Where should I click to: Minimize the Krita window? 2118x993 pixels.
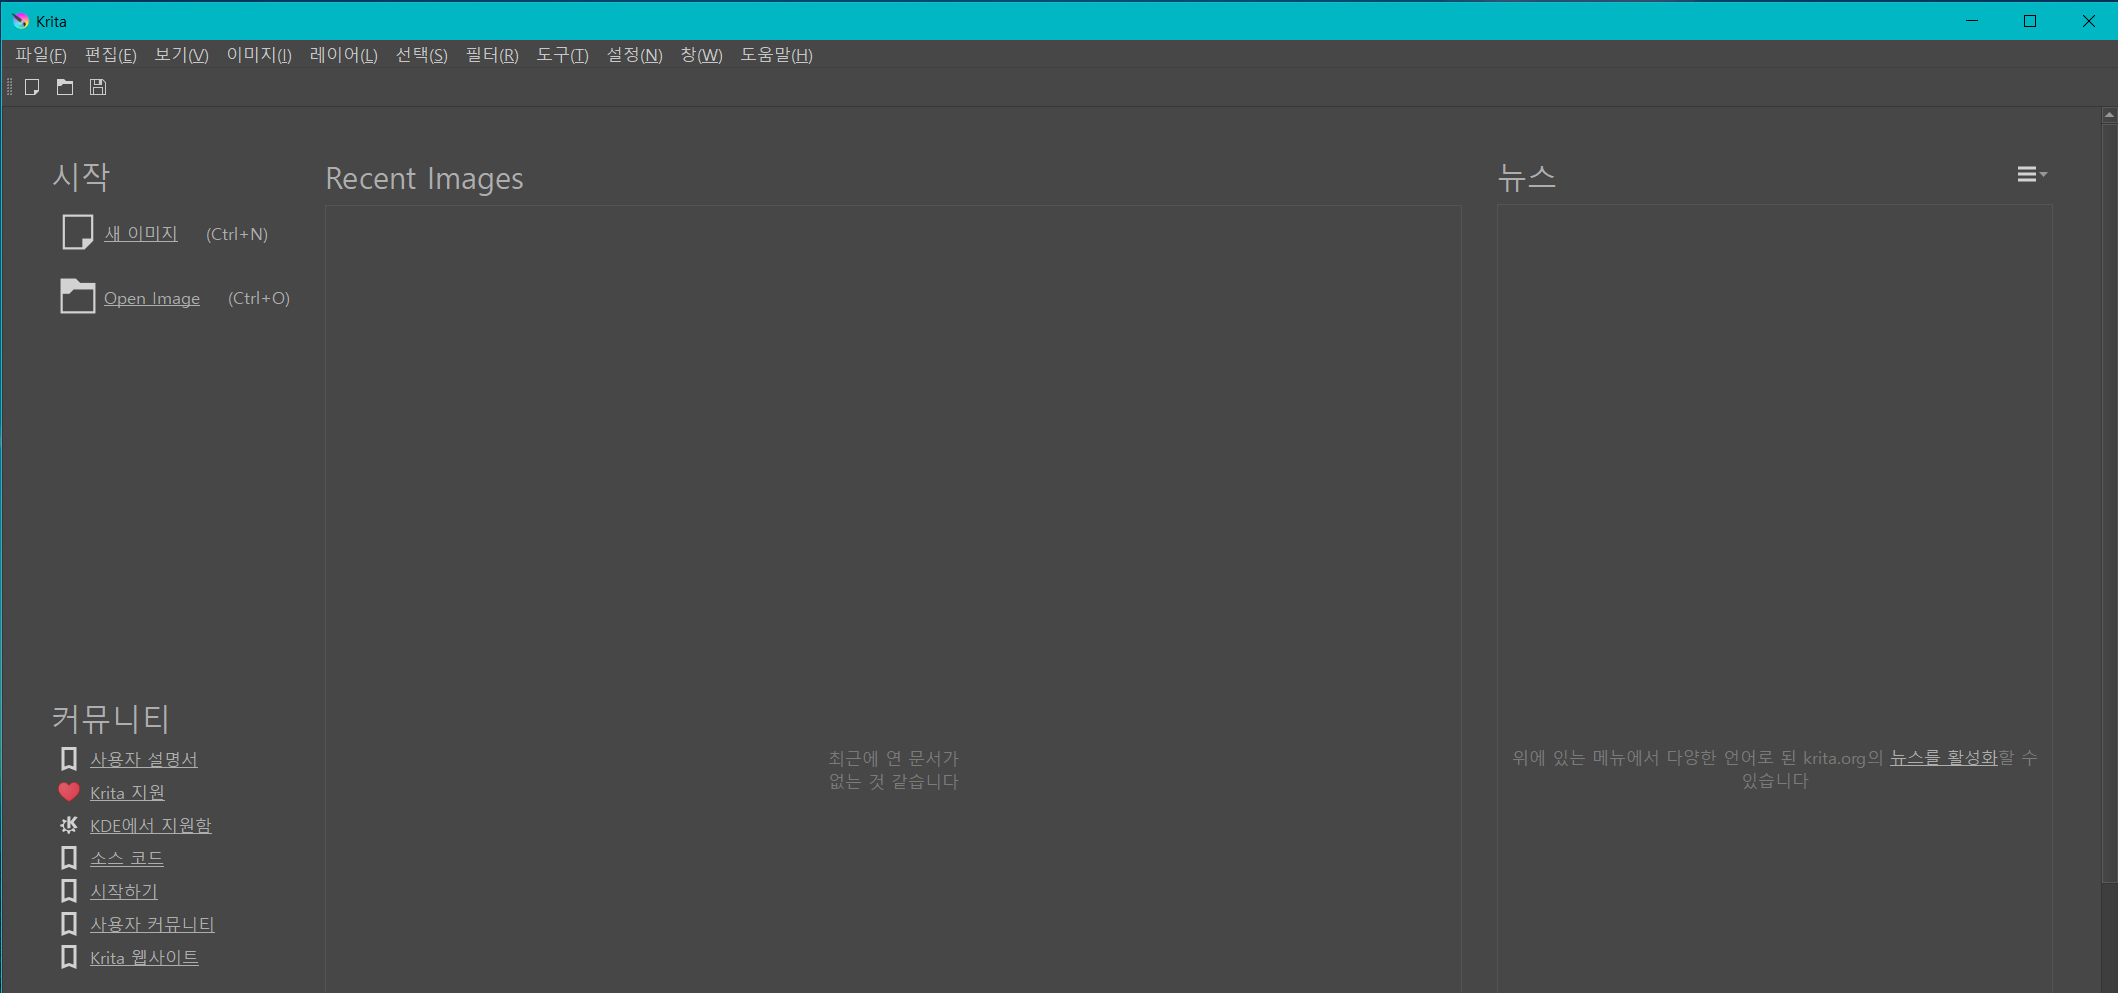click(x=1972, y=21)
